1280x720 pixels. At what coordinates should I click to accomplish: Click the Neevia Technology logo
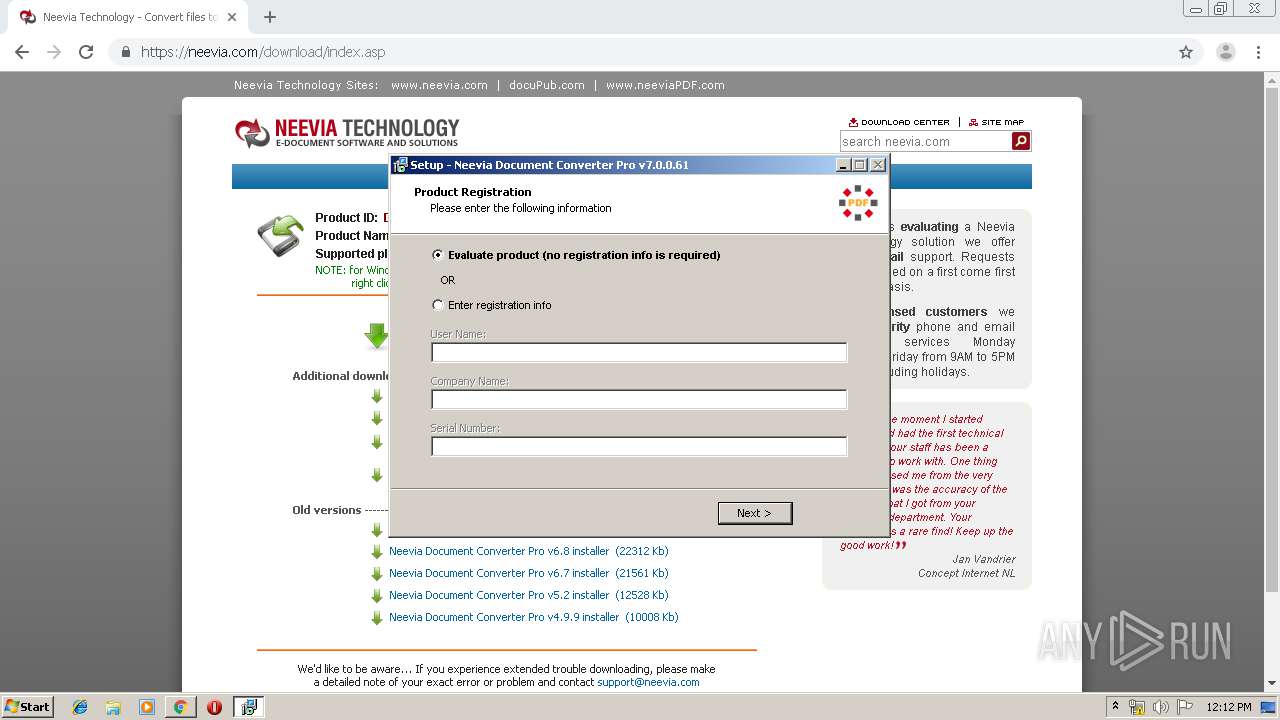346,132
